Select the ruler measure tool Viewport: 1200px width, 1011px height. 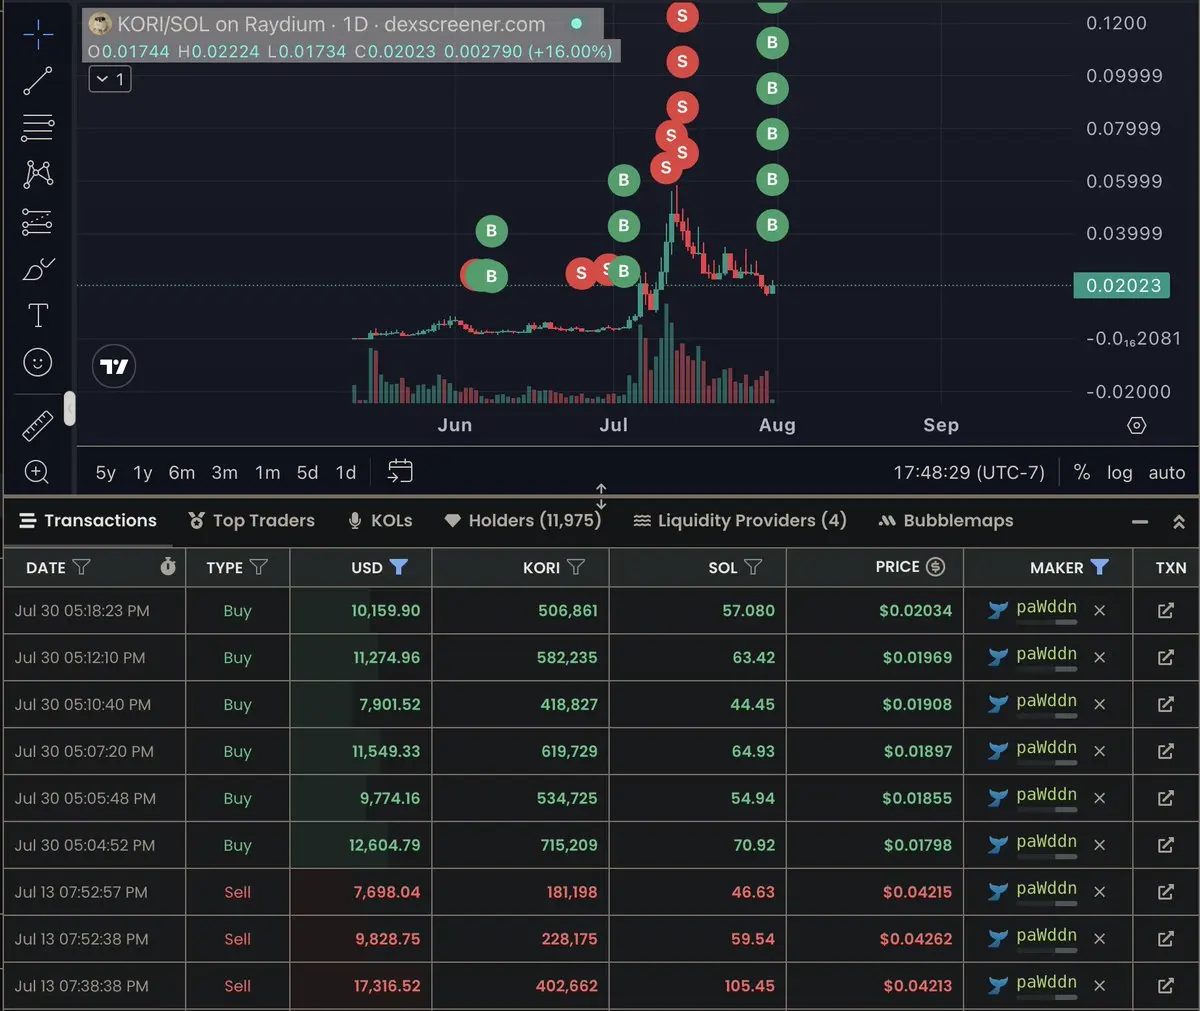coord(38,426)
